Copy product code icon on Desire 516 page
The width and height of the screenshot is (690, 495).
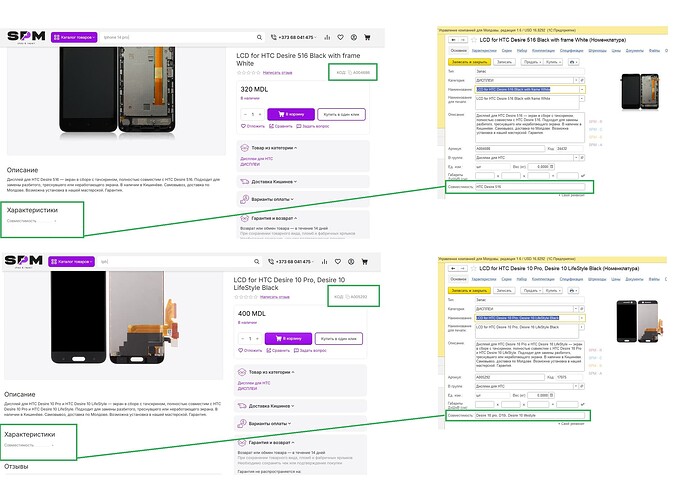click(350, 73)
